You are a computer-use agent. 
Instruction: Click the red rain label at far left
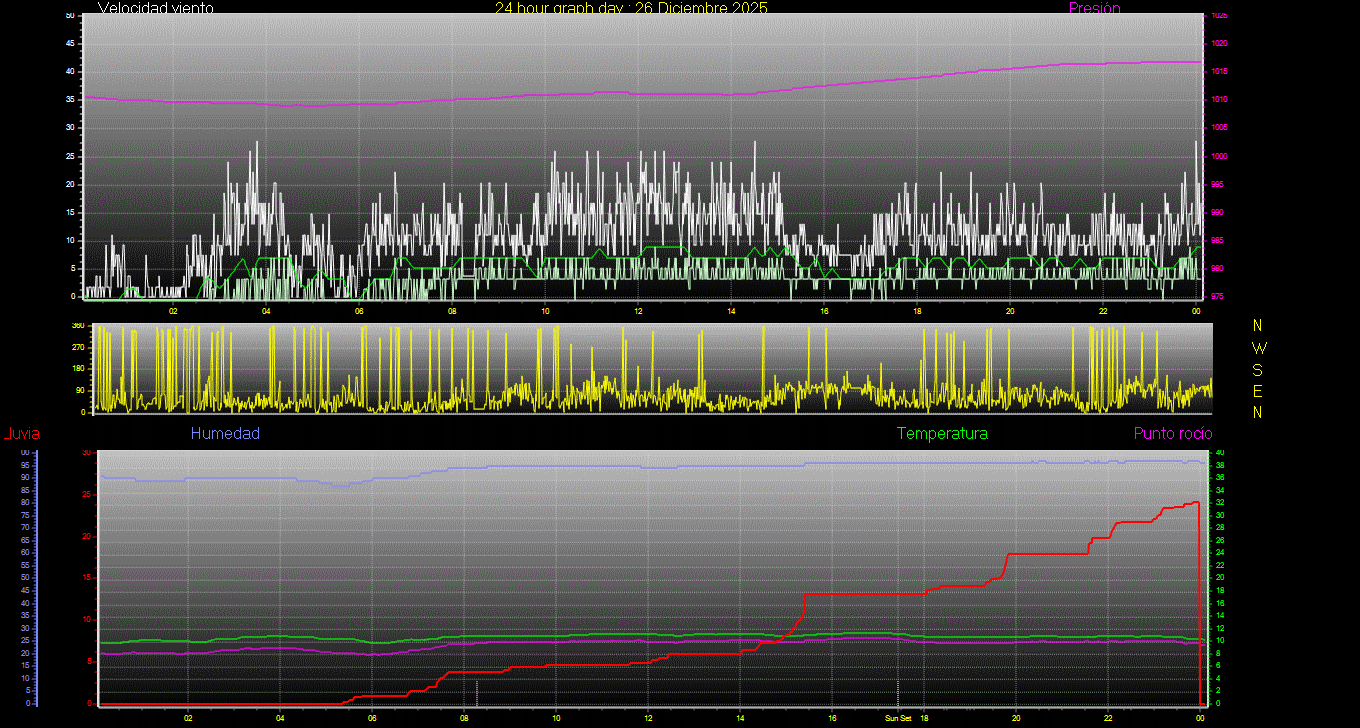click(x=21, y=433)
